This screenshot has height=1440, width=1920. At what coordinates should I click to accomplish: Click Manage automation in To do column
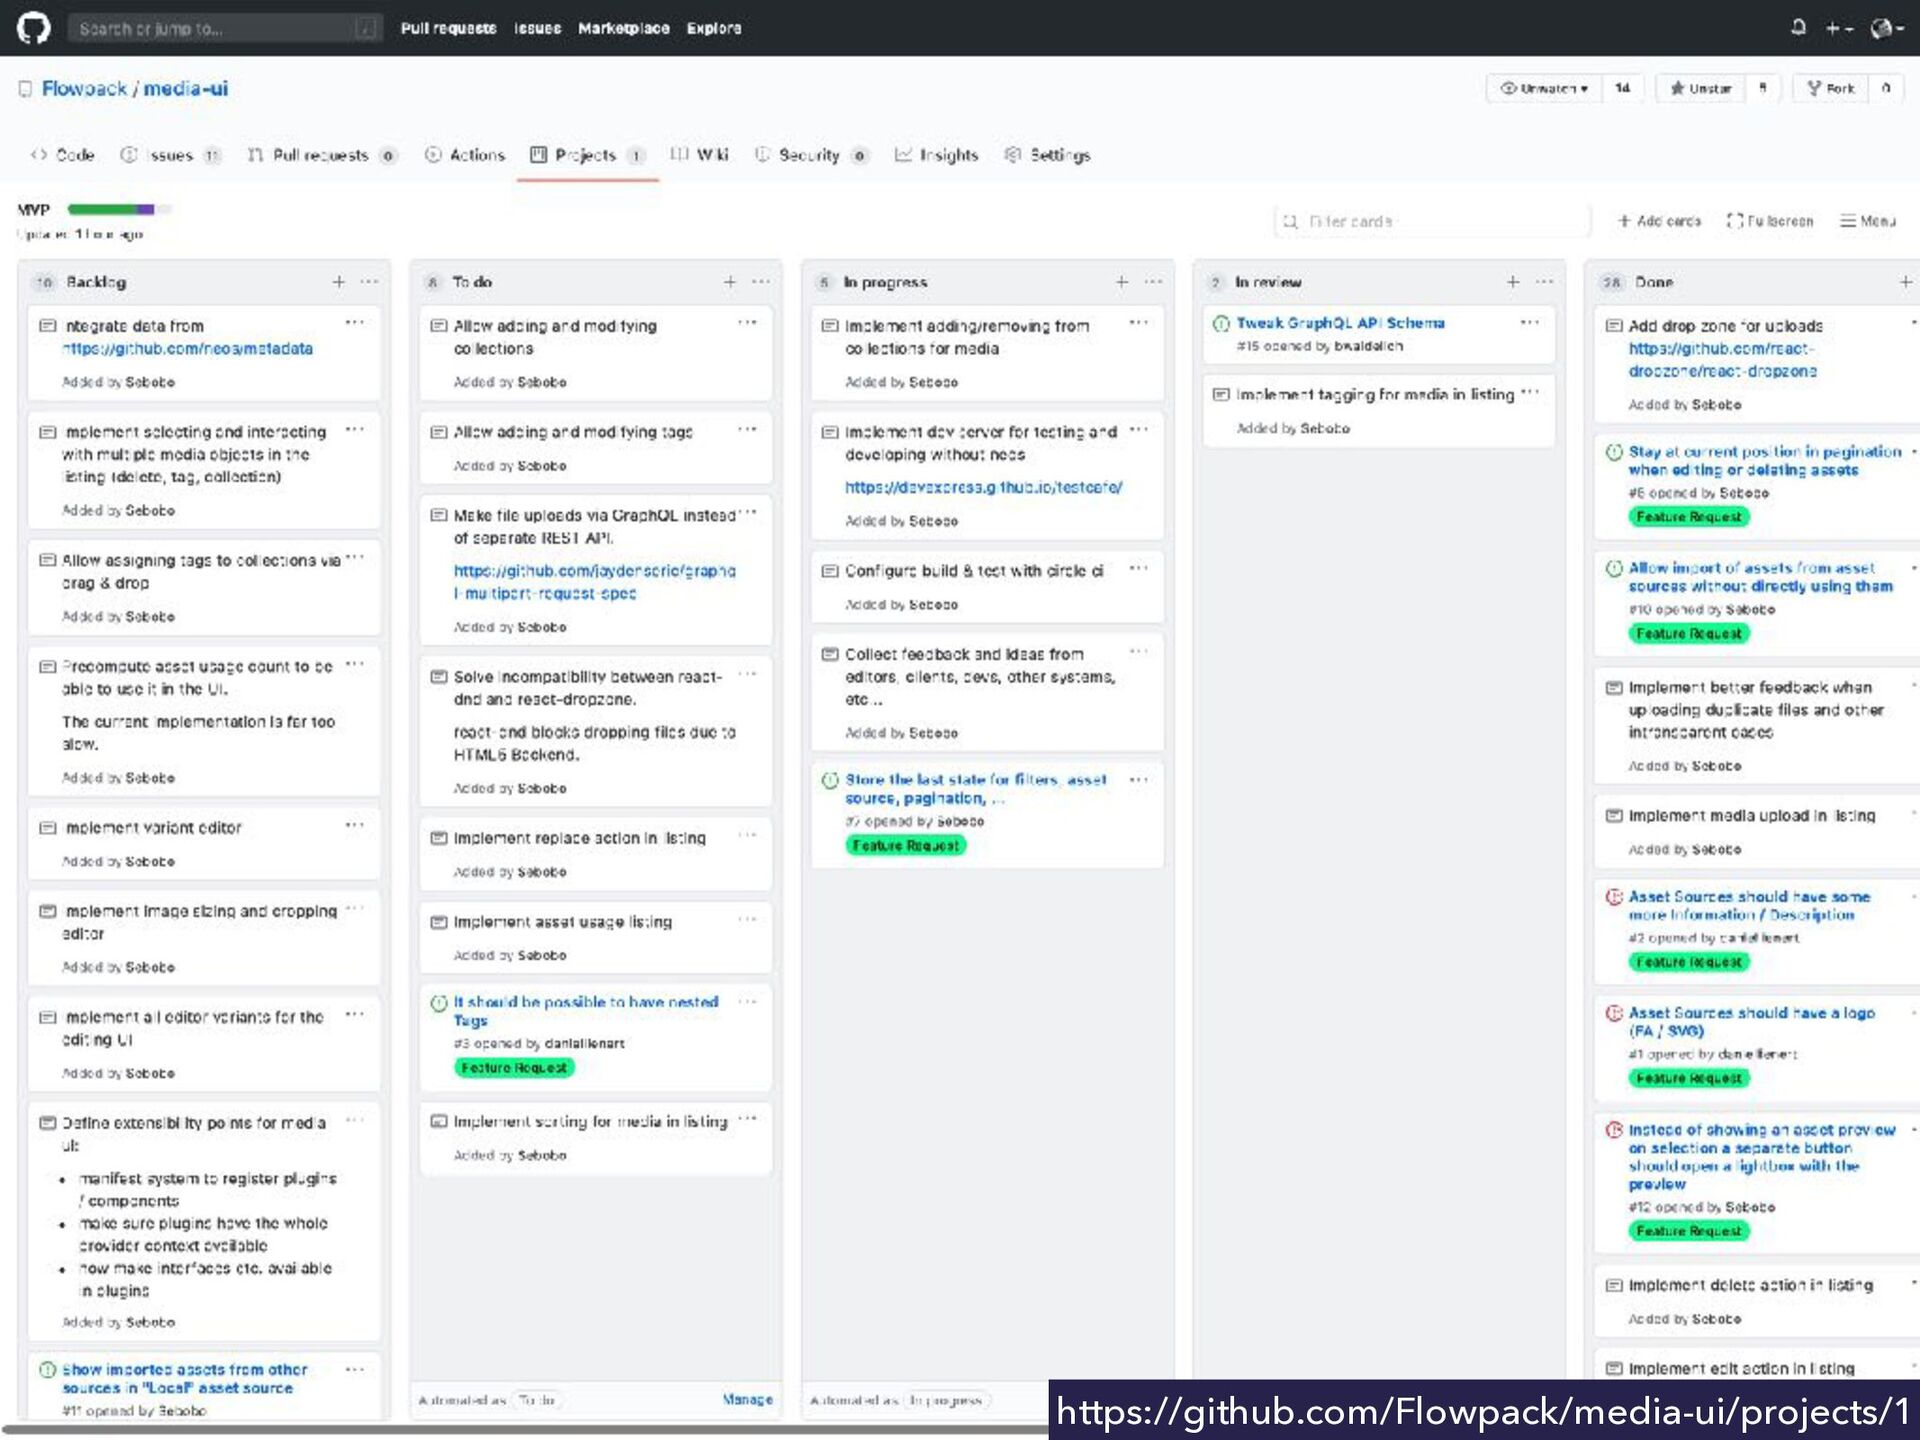point(747,1399)
